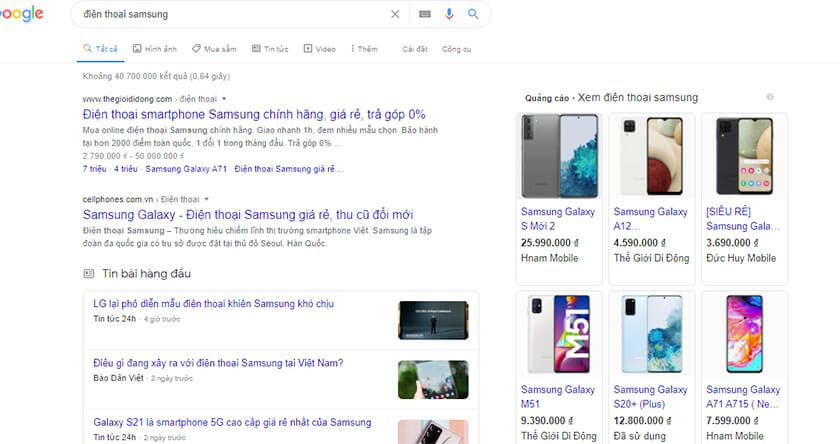
Task: Click the price 25.990.000 đ
Action: 550,243
